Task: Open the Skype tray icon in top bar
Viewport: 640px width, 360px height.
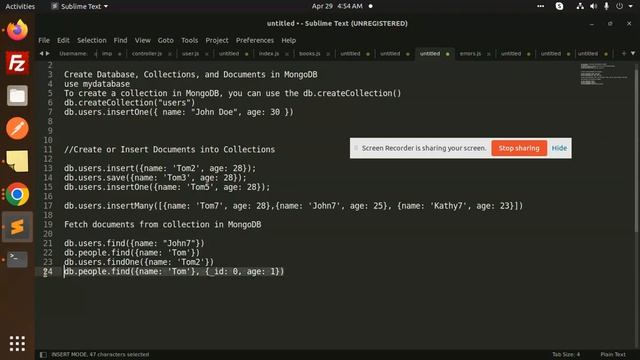Action: tap(560, 6)
